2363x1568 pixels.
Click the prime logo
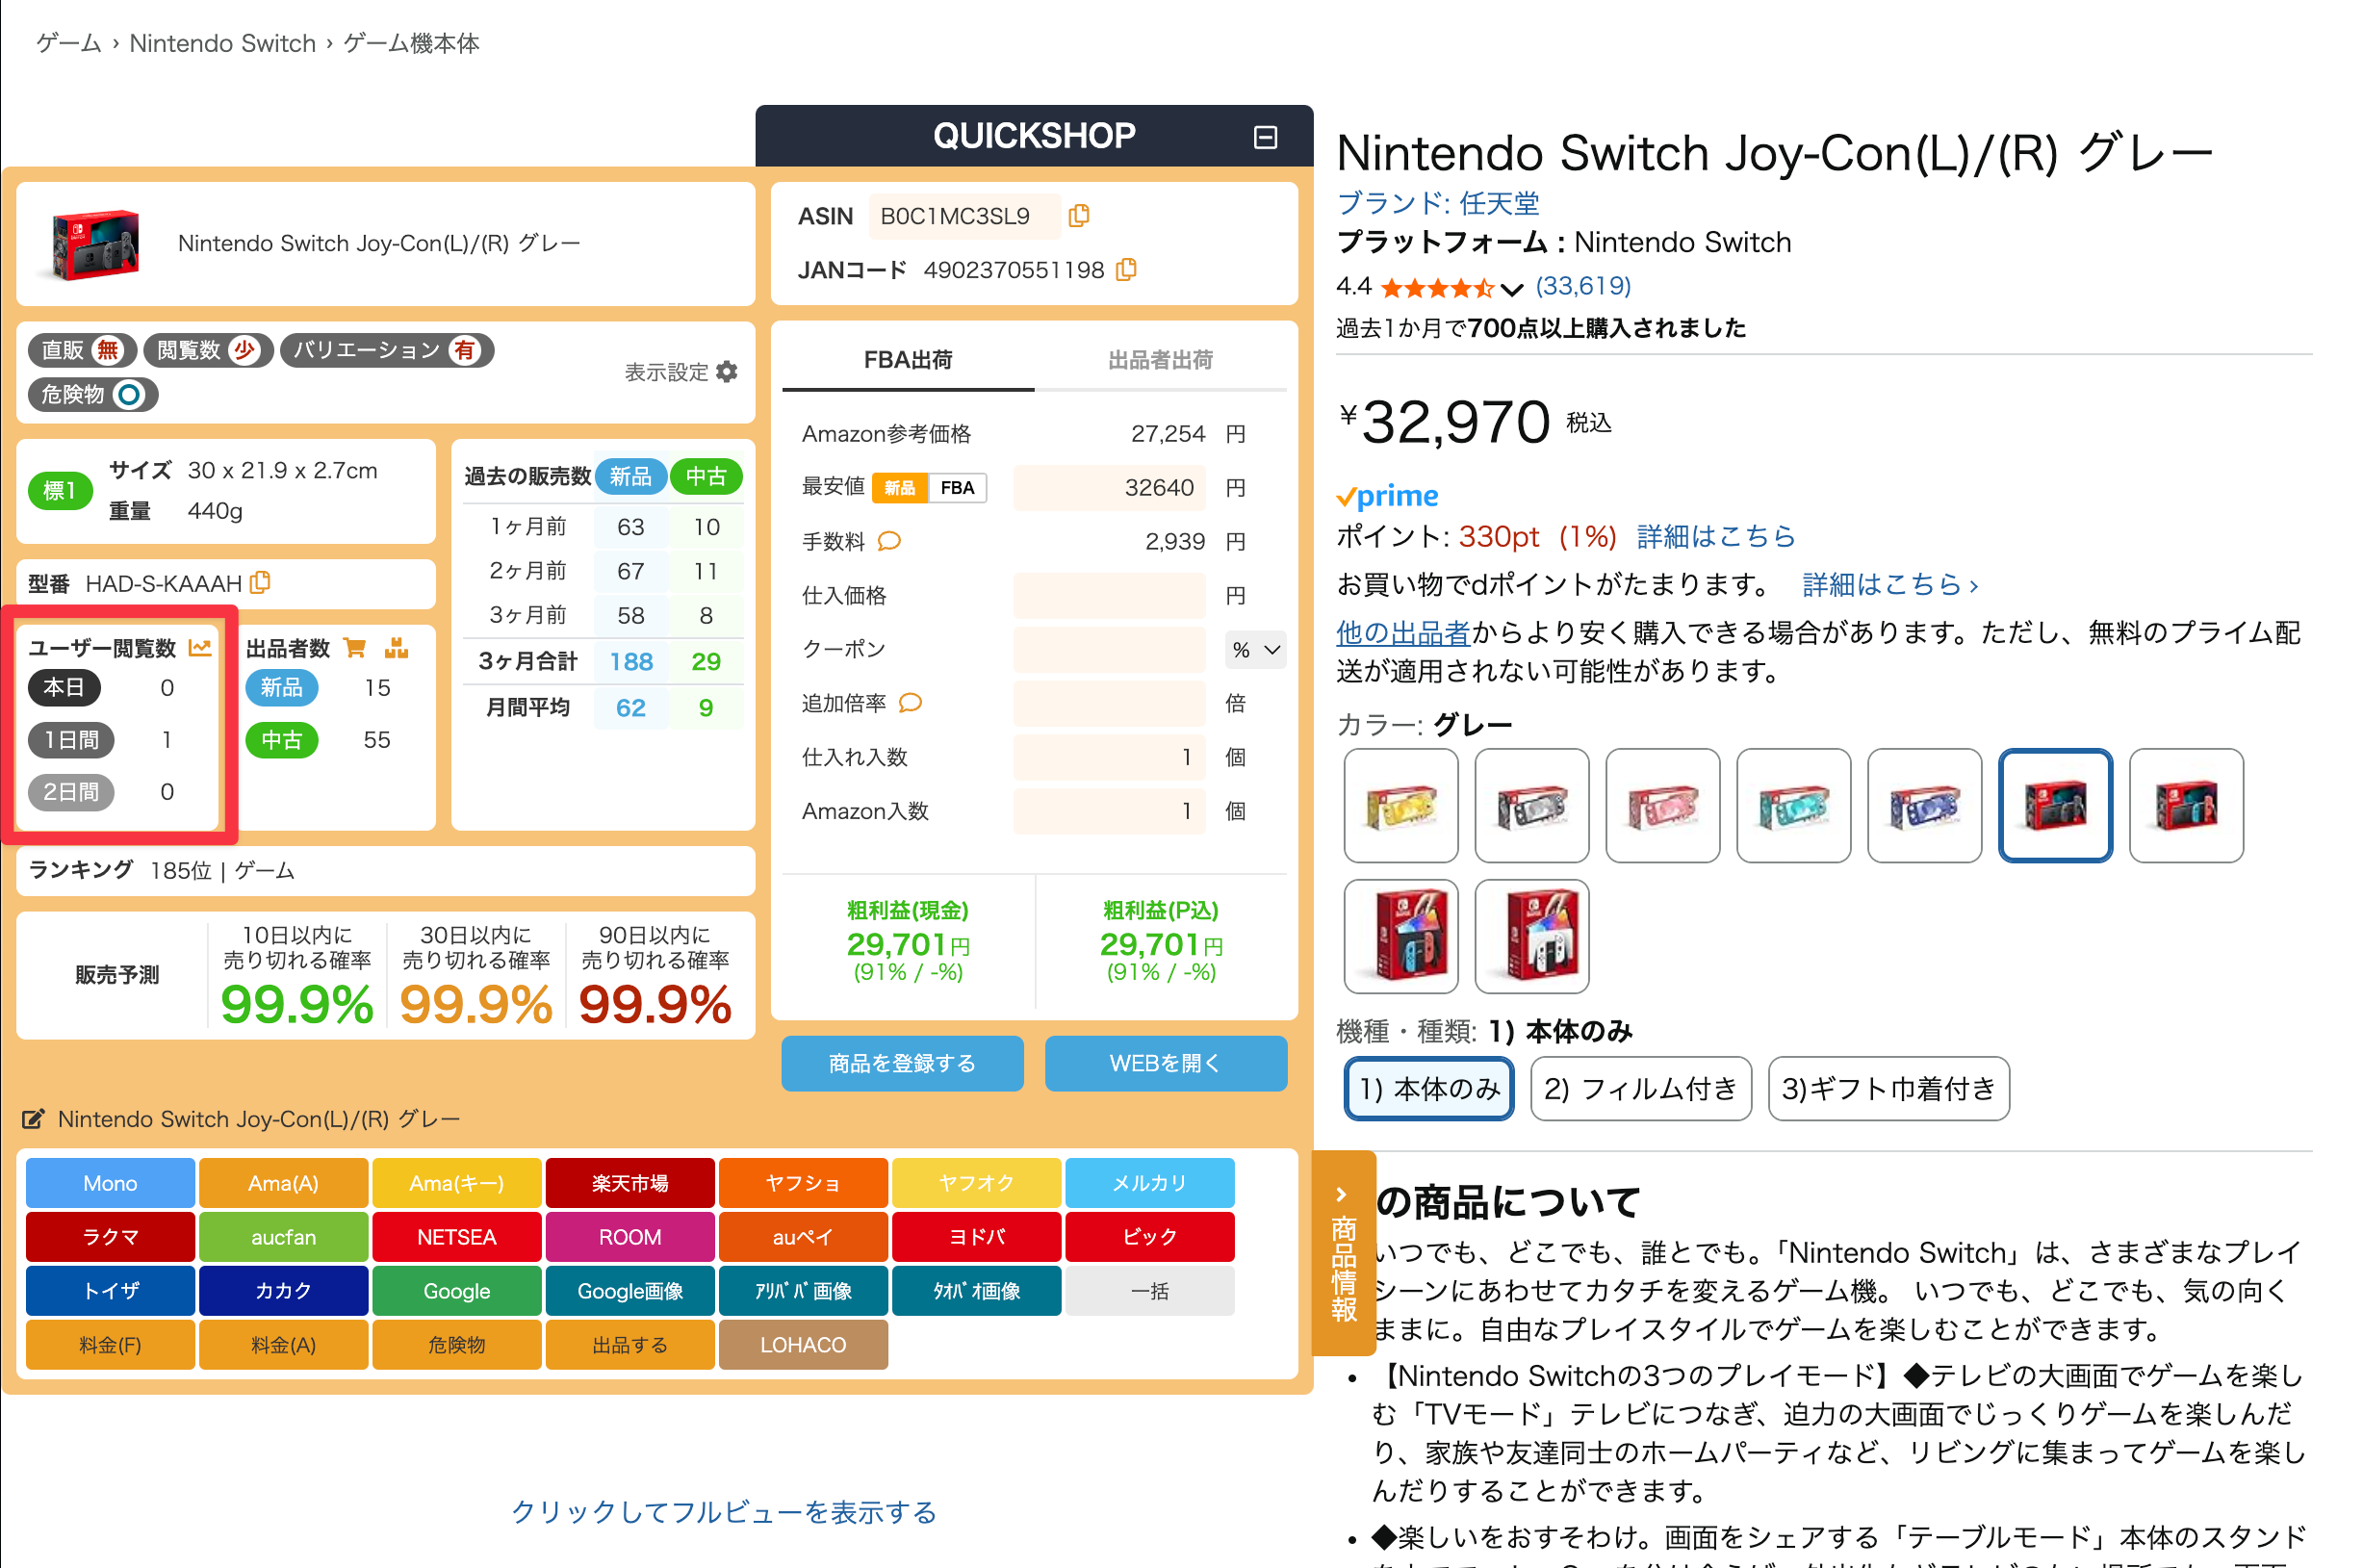1387,496
